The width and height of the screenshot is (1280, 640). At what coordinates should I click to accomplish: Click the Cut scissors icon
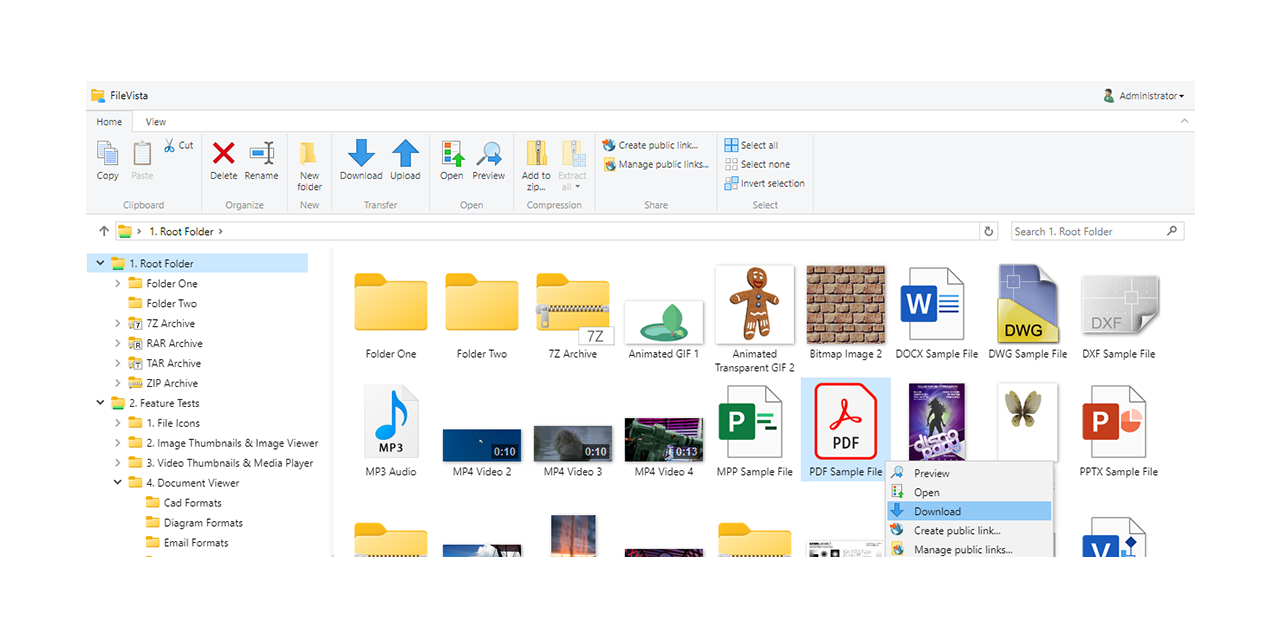171,145
